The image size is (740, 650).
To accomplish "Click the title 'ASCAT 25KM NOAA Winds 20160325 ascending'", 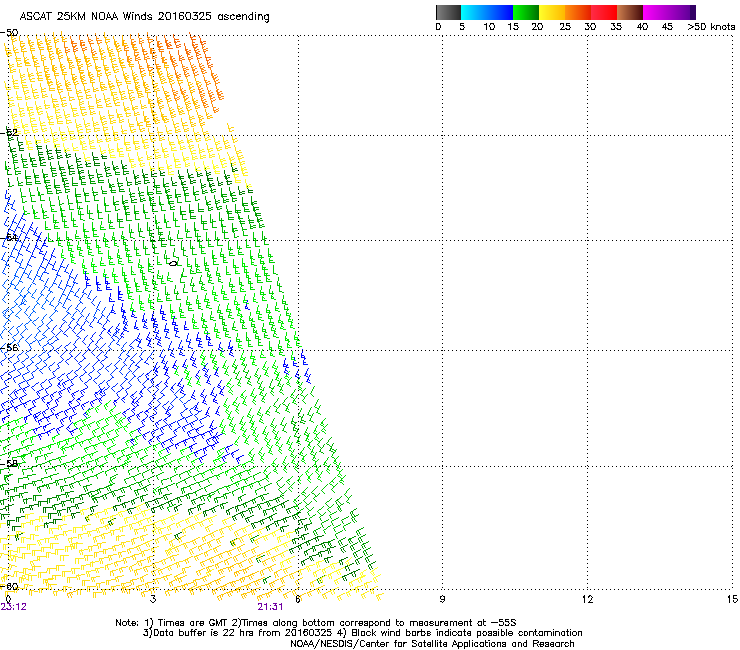I will click(x=144, y=16).
